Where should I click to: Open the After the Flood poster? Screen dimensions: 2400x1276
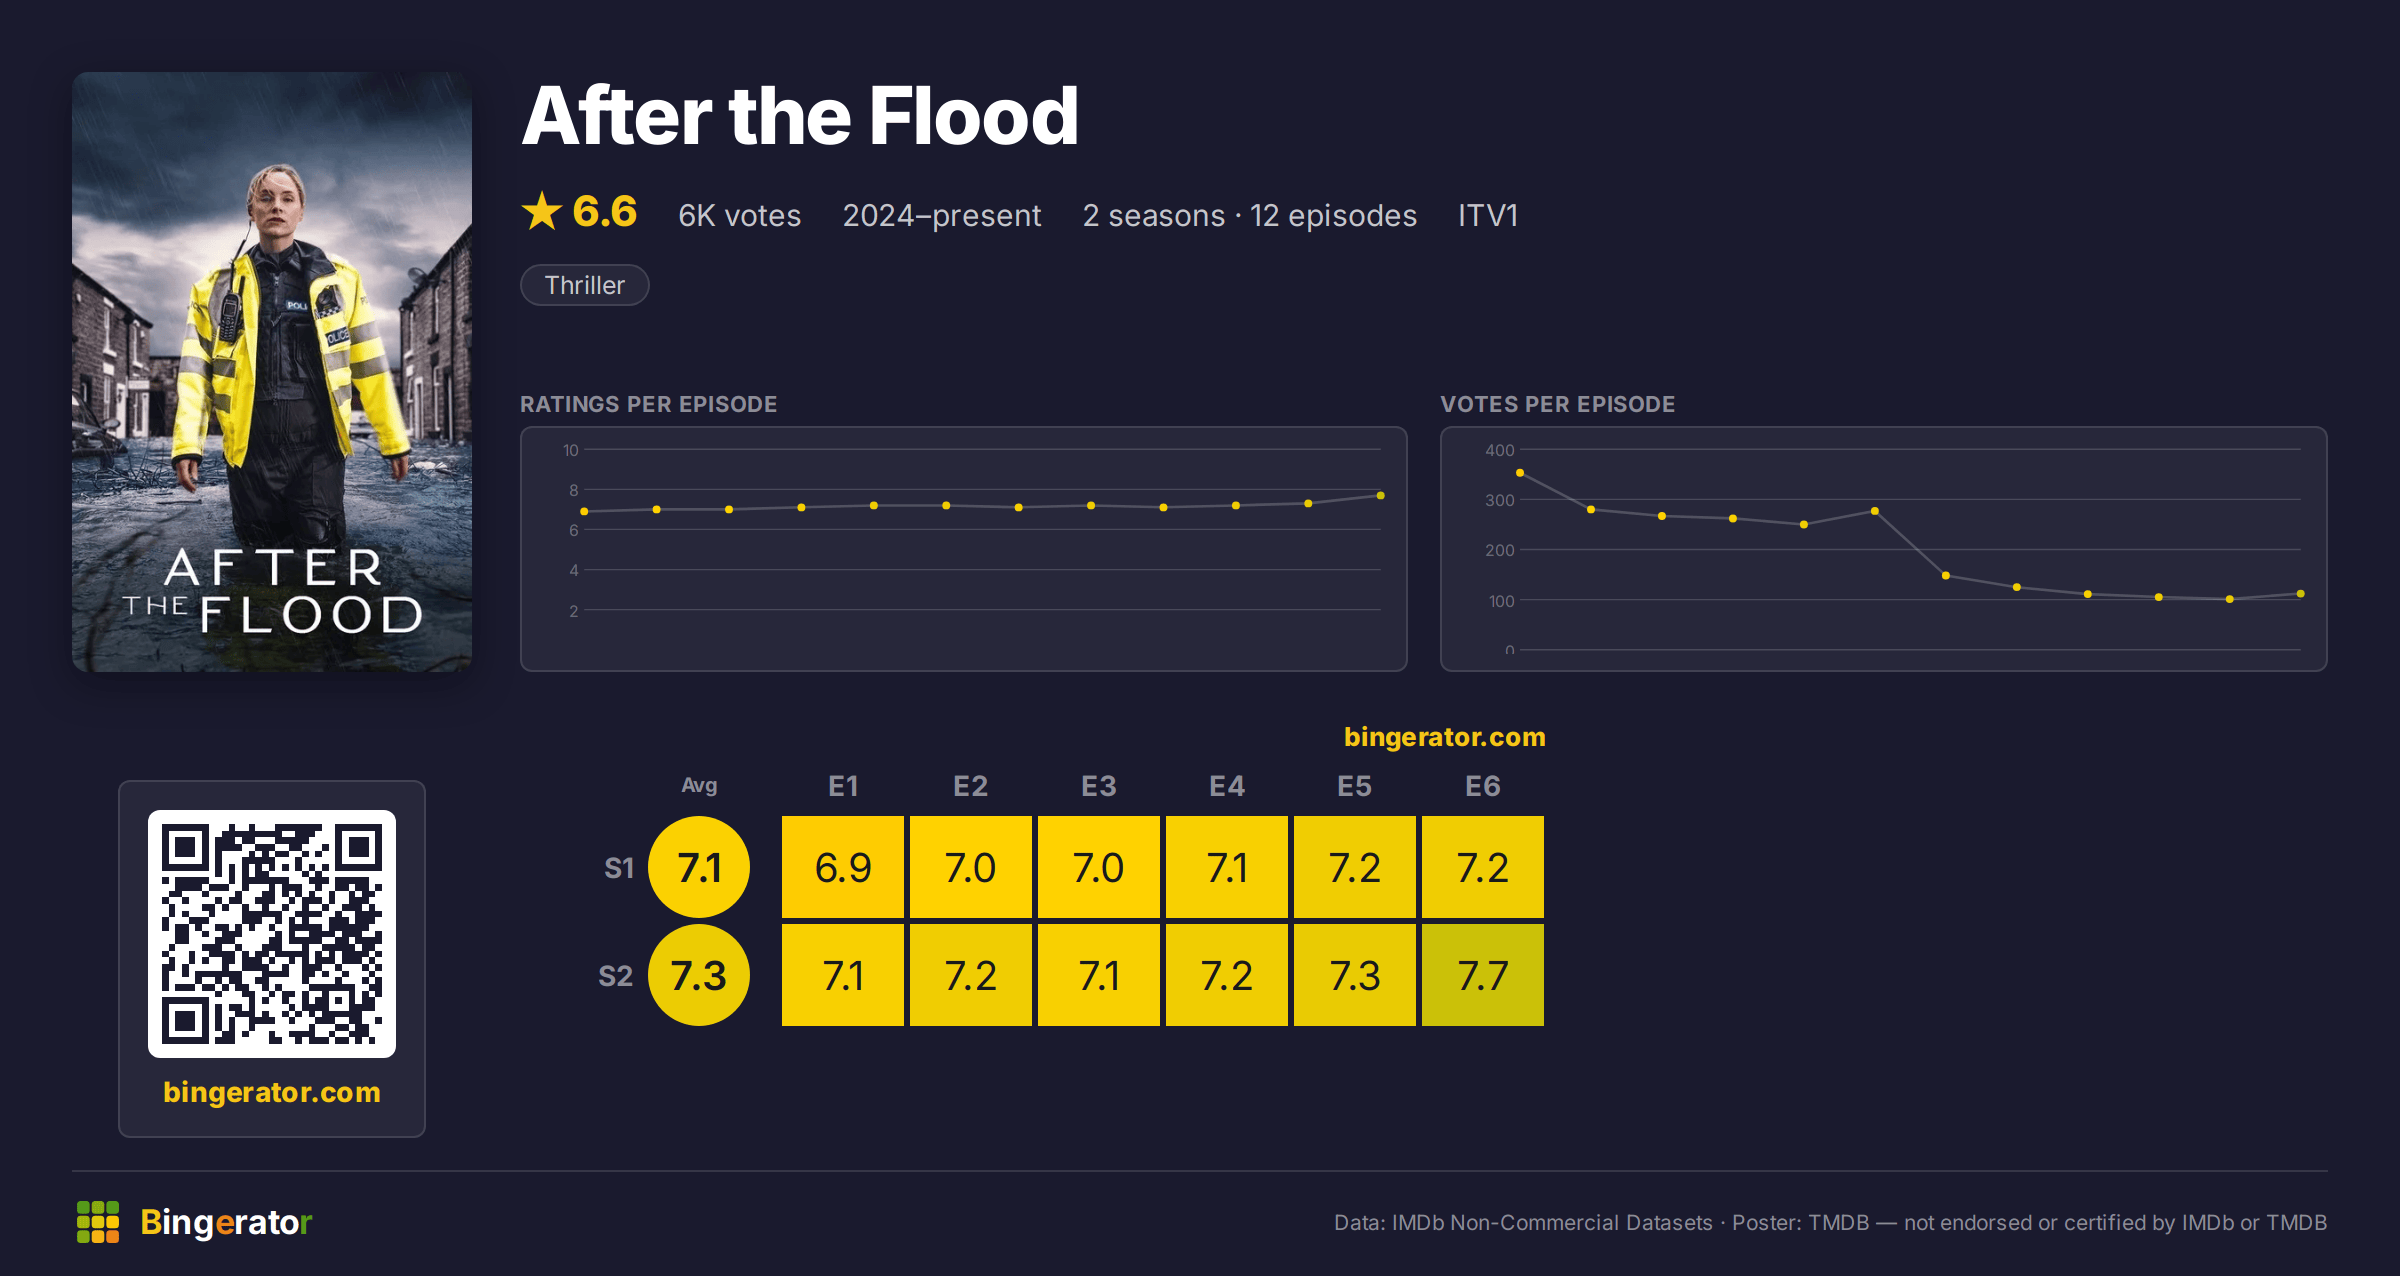point(272,372)
